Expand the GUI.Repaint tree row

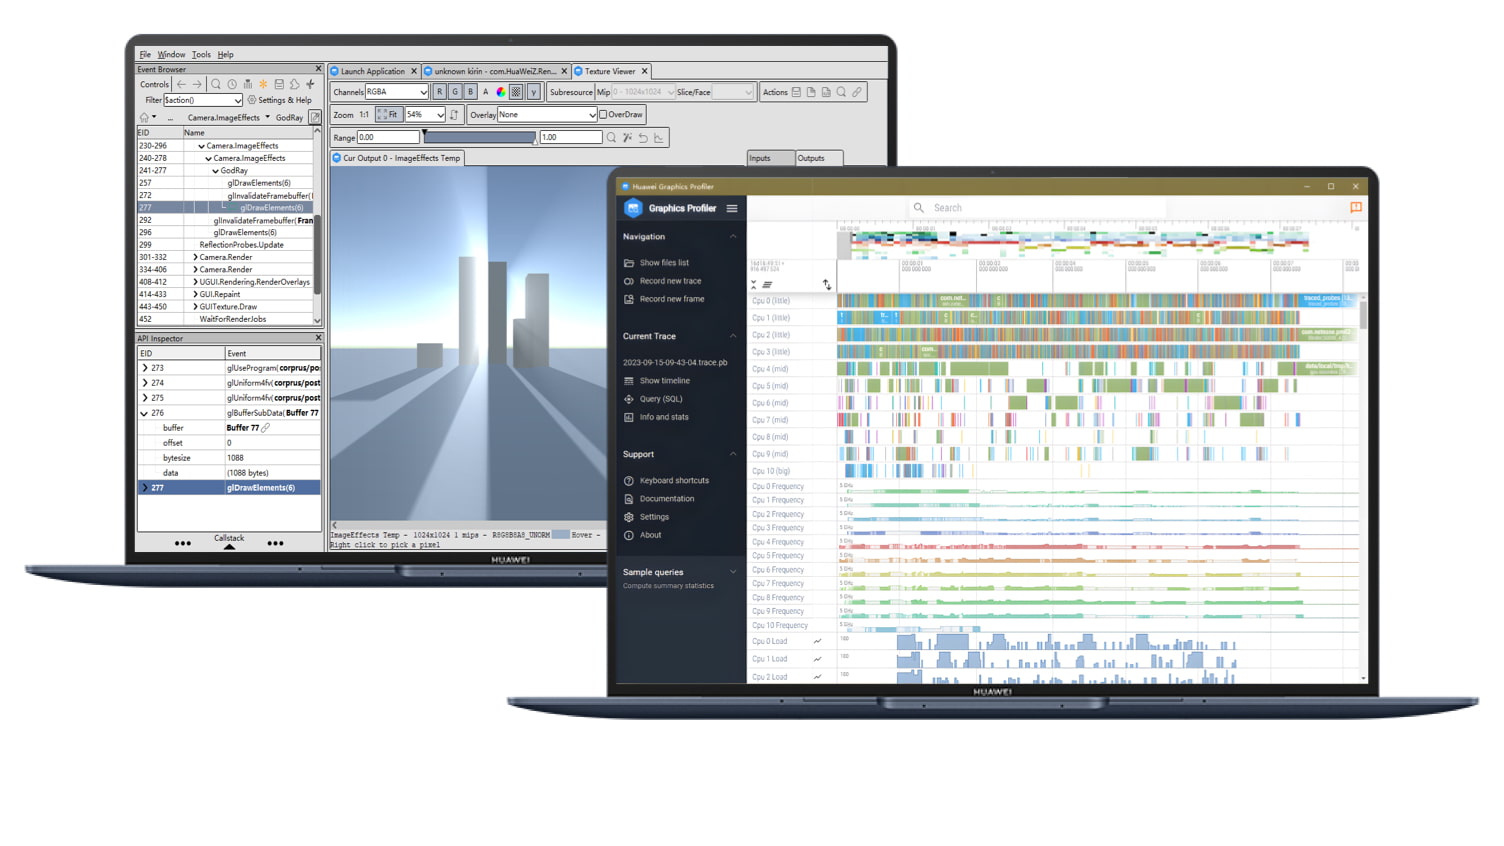(195, 294)
